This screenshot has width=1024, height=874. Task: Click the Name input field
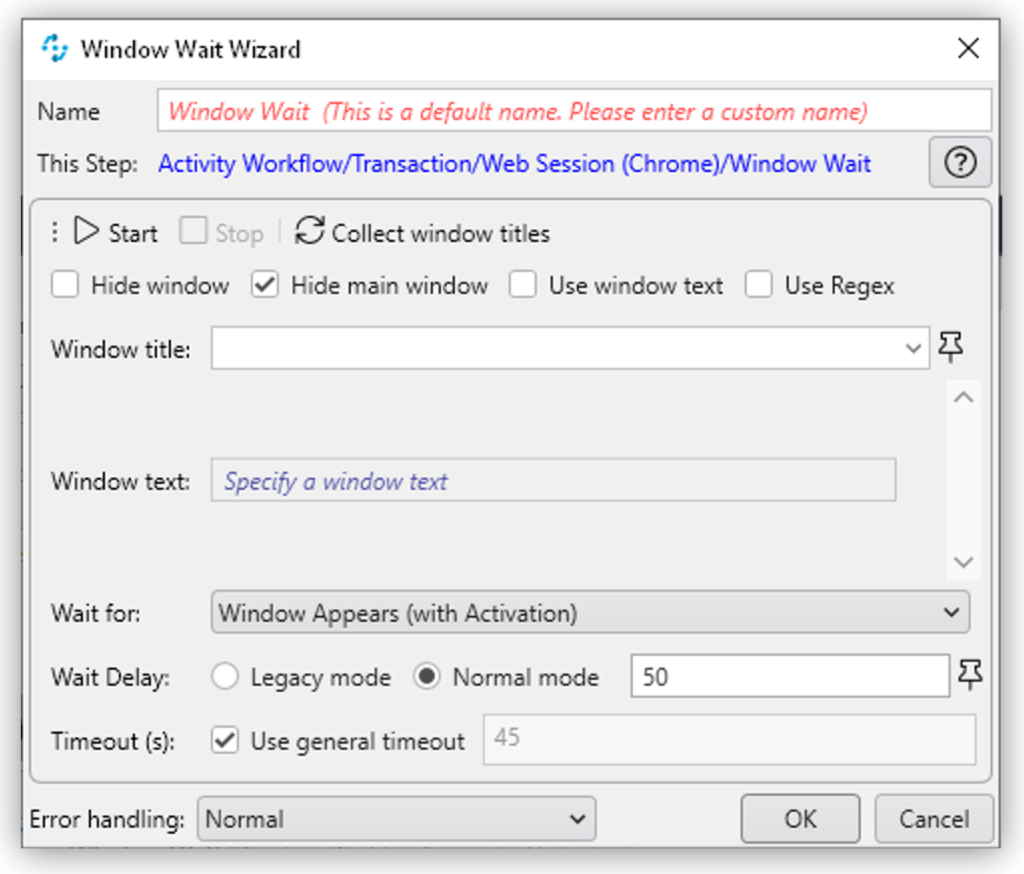pyautogui.click(x=573, y=111)
